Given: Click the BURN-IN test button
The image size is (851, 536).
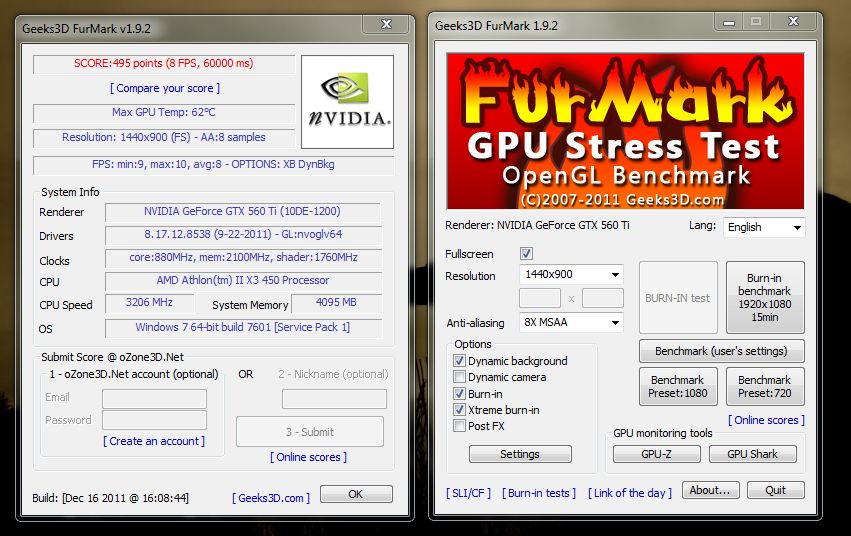Looking at the screenshot, I should click(678, 297).
